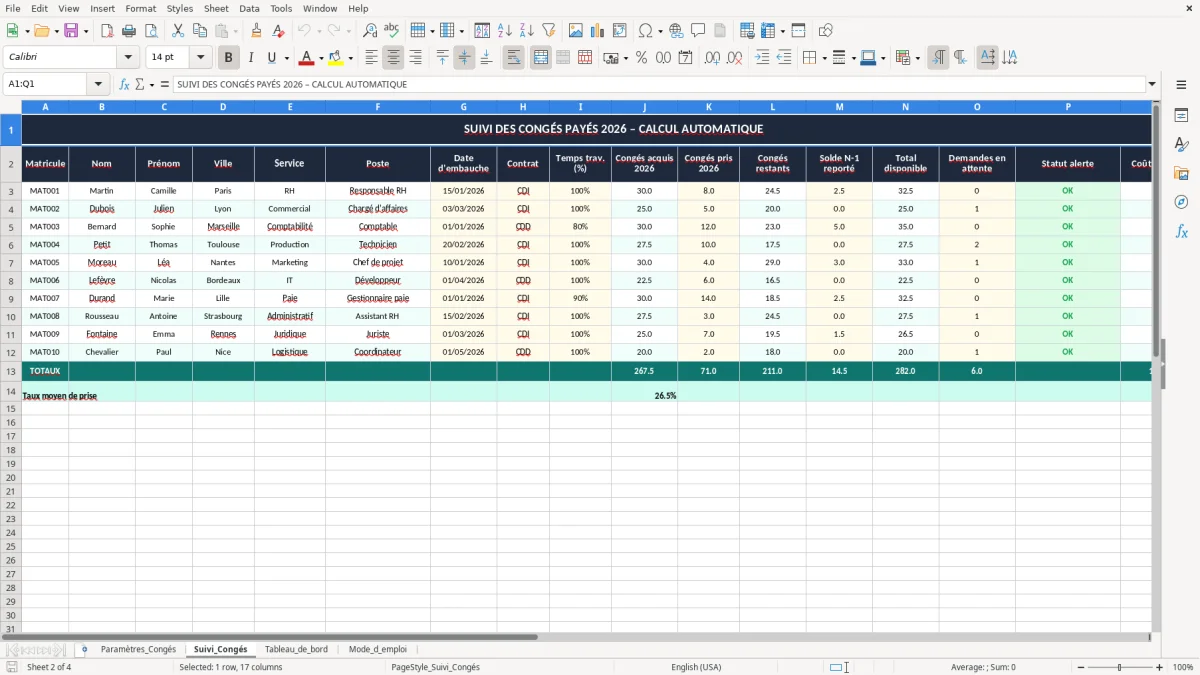Open the Styles menu
This screenshot has width=1200, height=675.
tap(180, 8)
